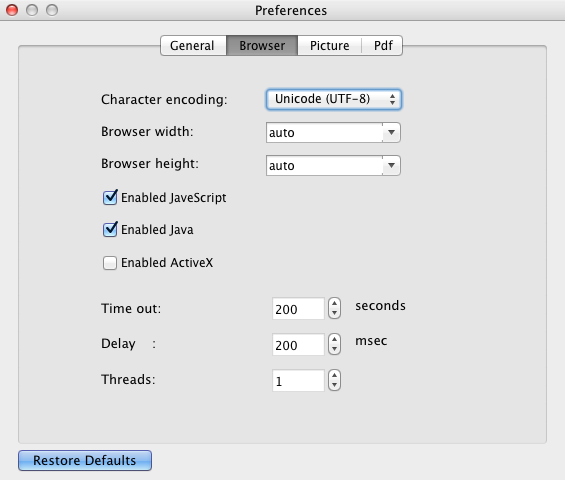Image resolution: width=565 pixels, height=480 pixels.
Task: Open the Character encoding popup menu
Action: [334, 99]
